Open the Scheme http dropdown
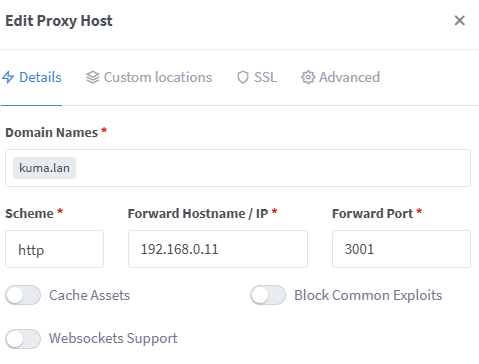 coord(54,249)
